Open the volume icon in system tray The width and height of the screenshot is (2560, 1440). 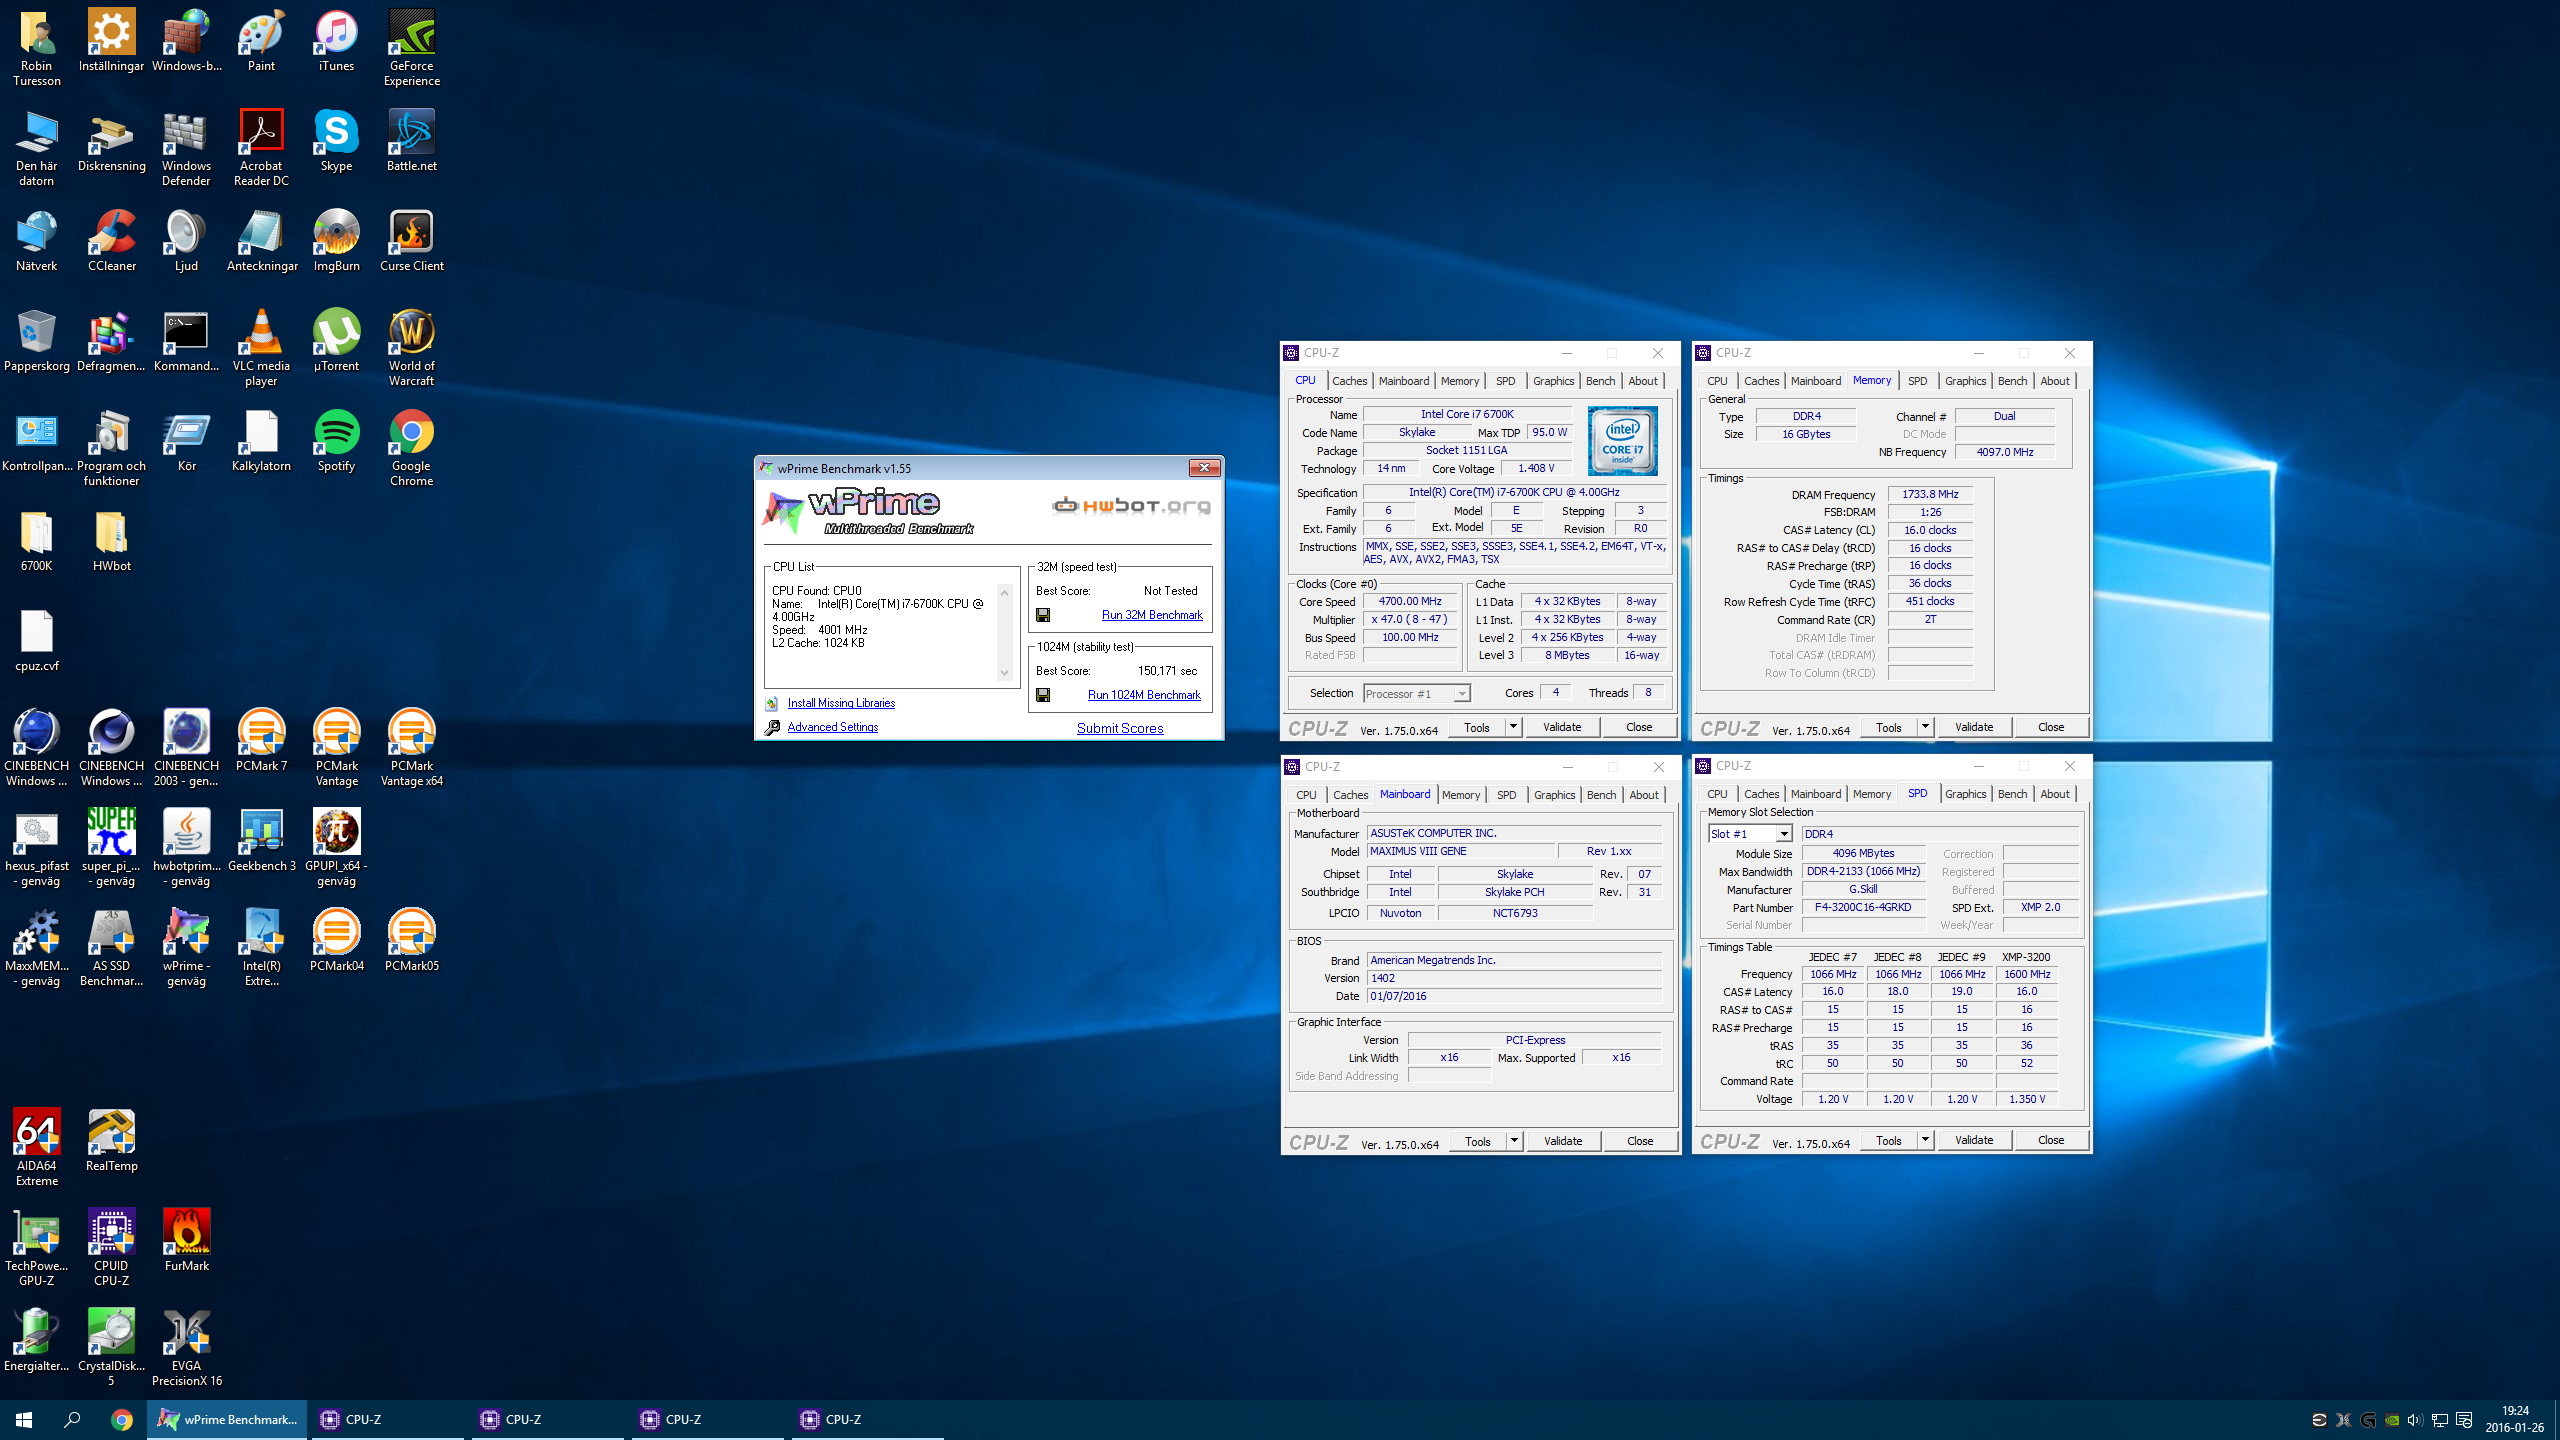[x=2414, y=1420]
